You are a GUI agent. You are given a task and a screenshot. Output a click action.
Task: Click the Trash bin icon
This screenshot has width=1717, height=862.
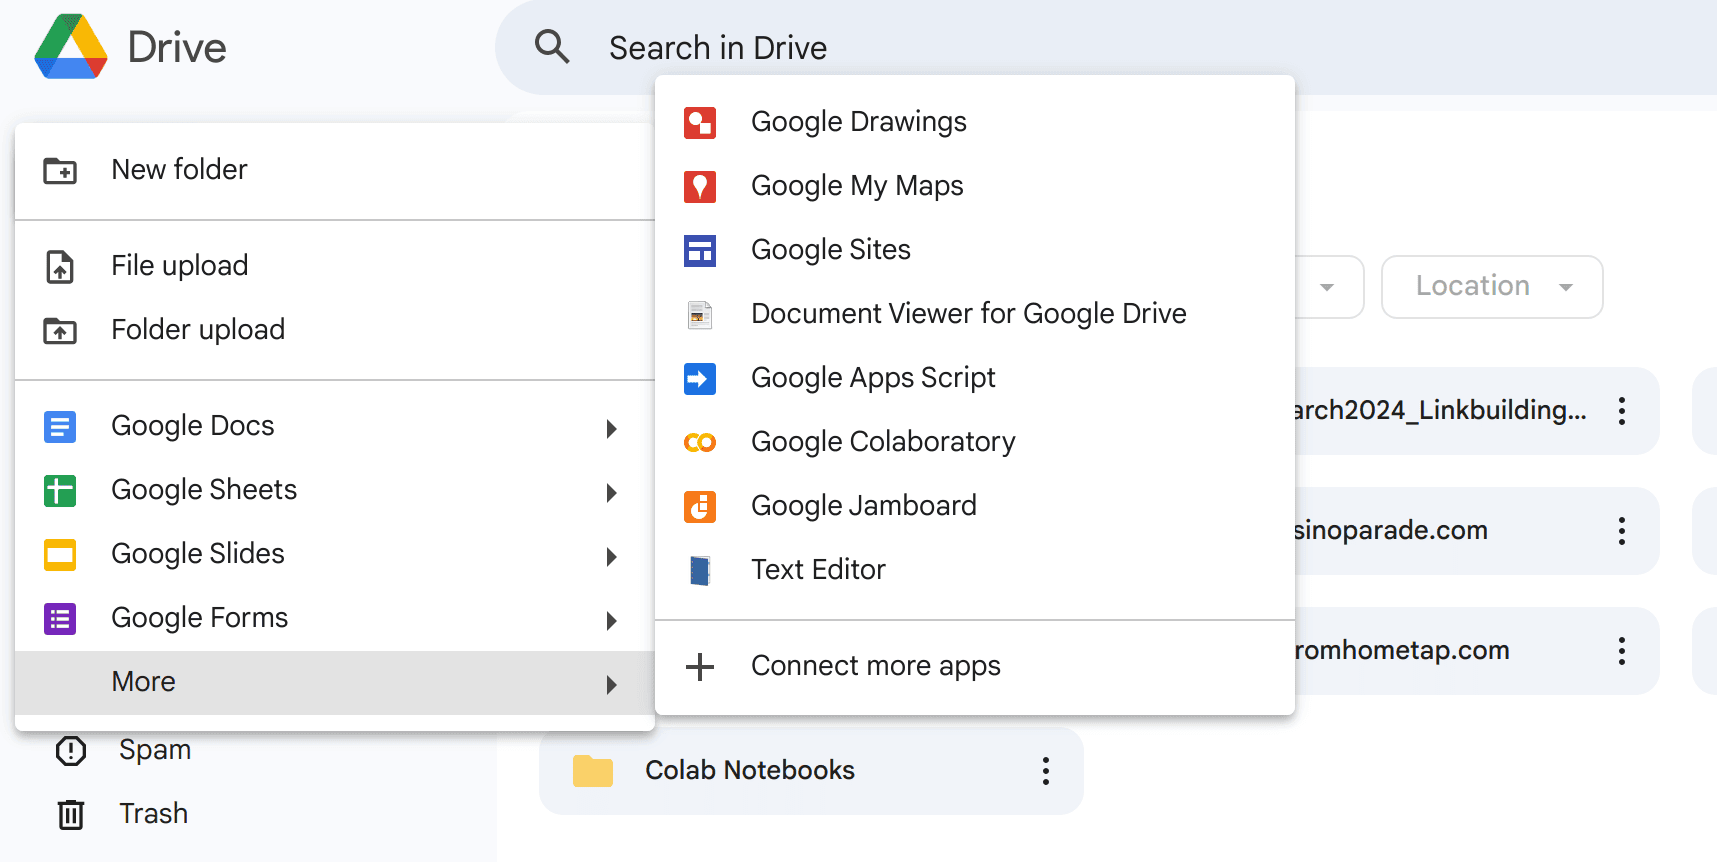pos(71,814)
